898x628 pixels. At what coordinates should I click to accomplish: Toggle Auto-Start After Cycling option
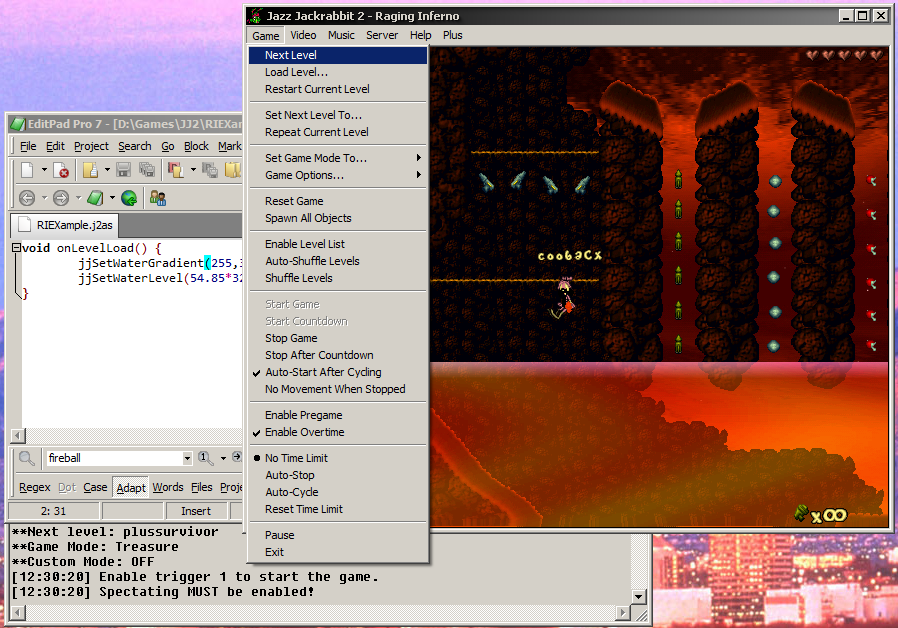[x=338, y=372]
